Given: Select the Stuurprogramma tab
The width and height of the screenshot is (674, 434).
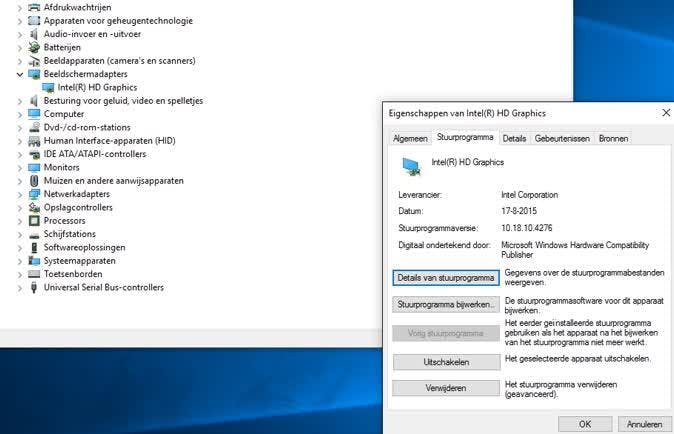Looking at the screenshot, I should [x=465, y=137].
